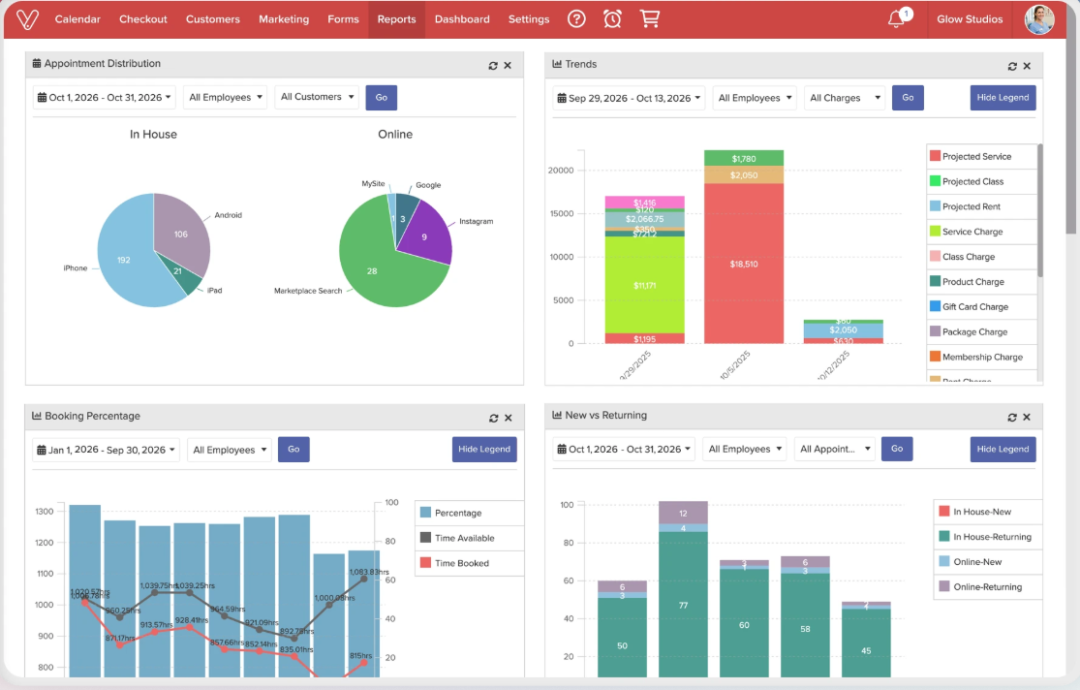
Task: Toggle Time Booked legend entry
Action: pos(461,563)
